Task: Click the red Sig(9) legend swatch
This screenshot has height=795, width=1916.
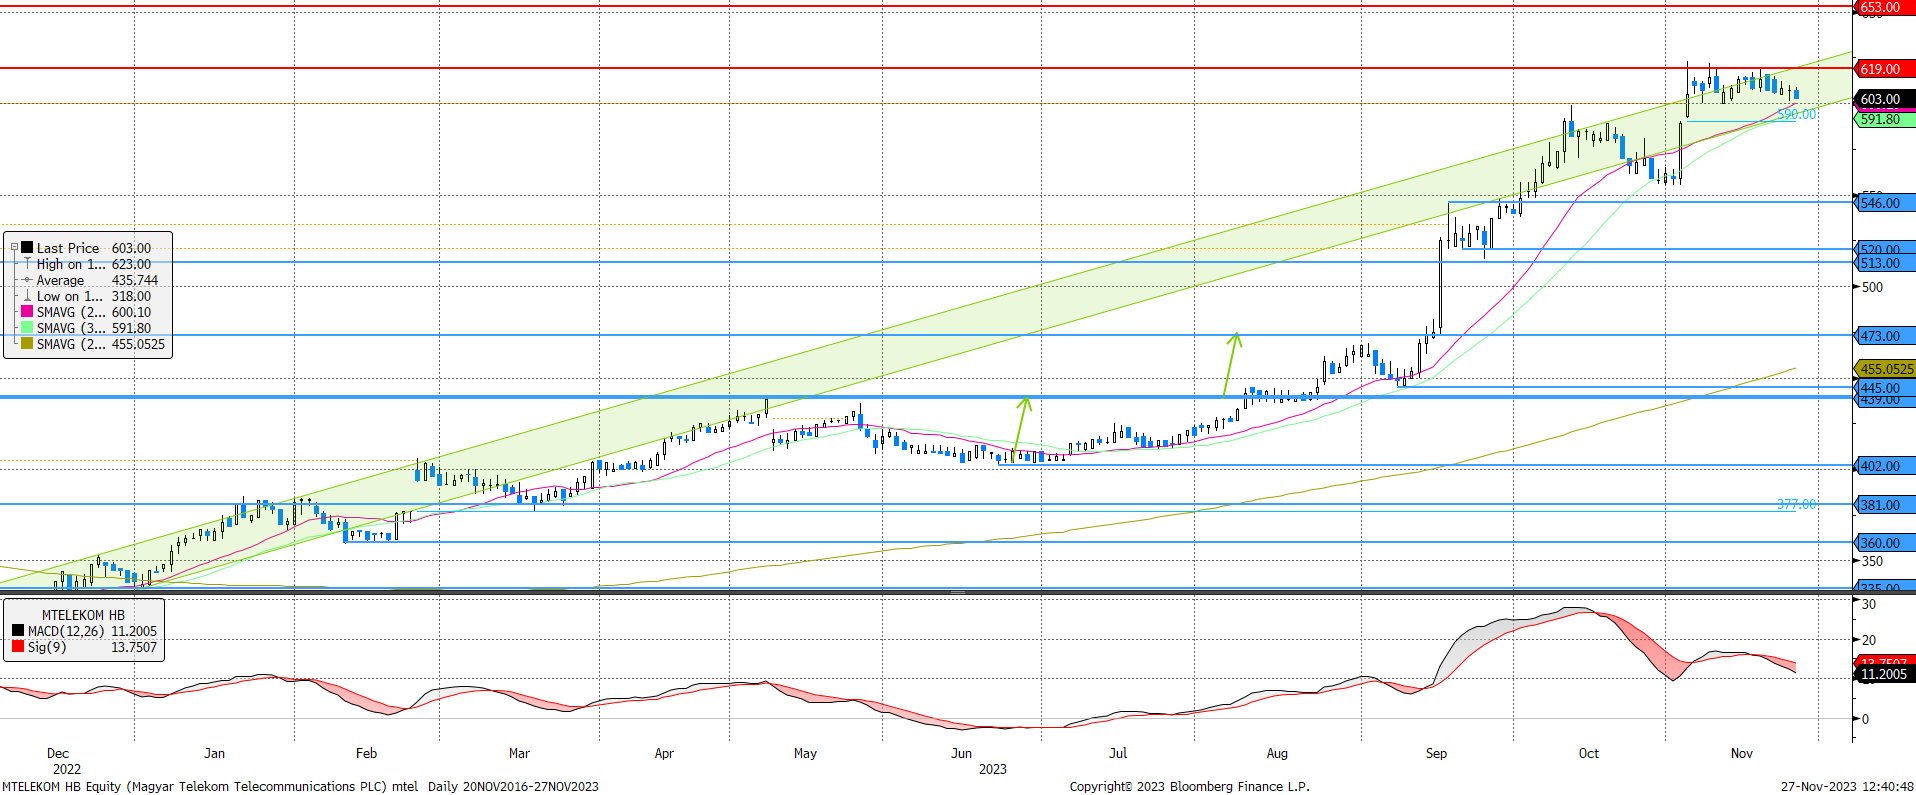Action: [18, 647]
